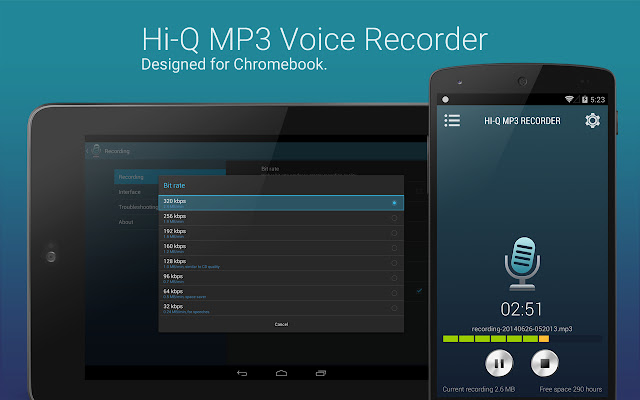The width and height of the screenshot is (640, 400).
Task: Open the Recording settings category
Action: pyautogui.click(x=136, y=177)
